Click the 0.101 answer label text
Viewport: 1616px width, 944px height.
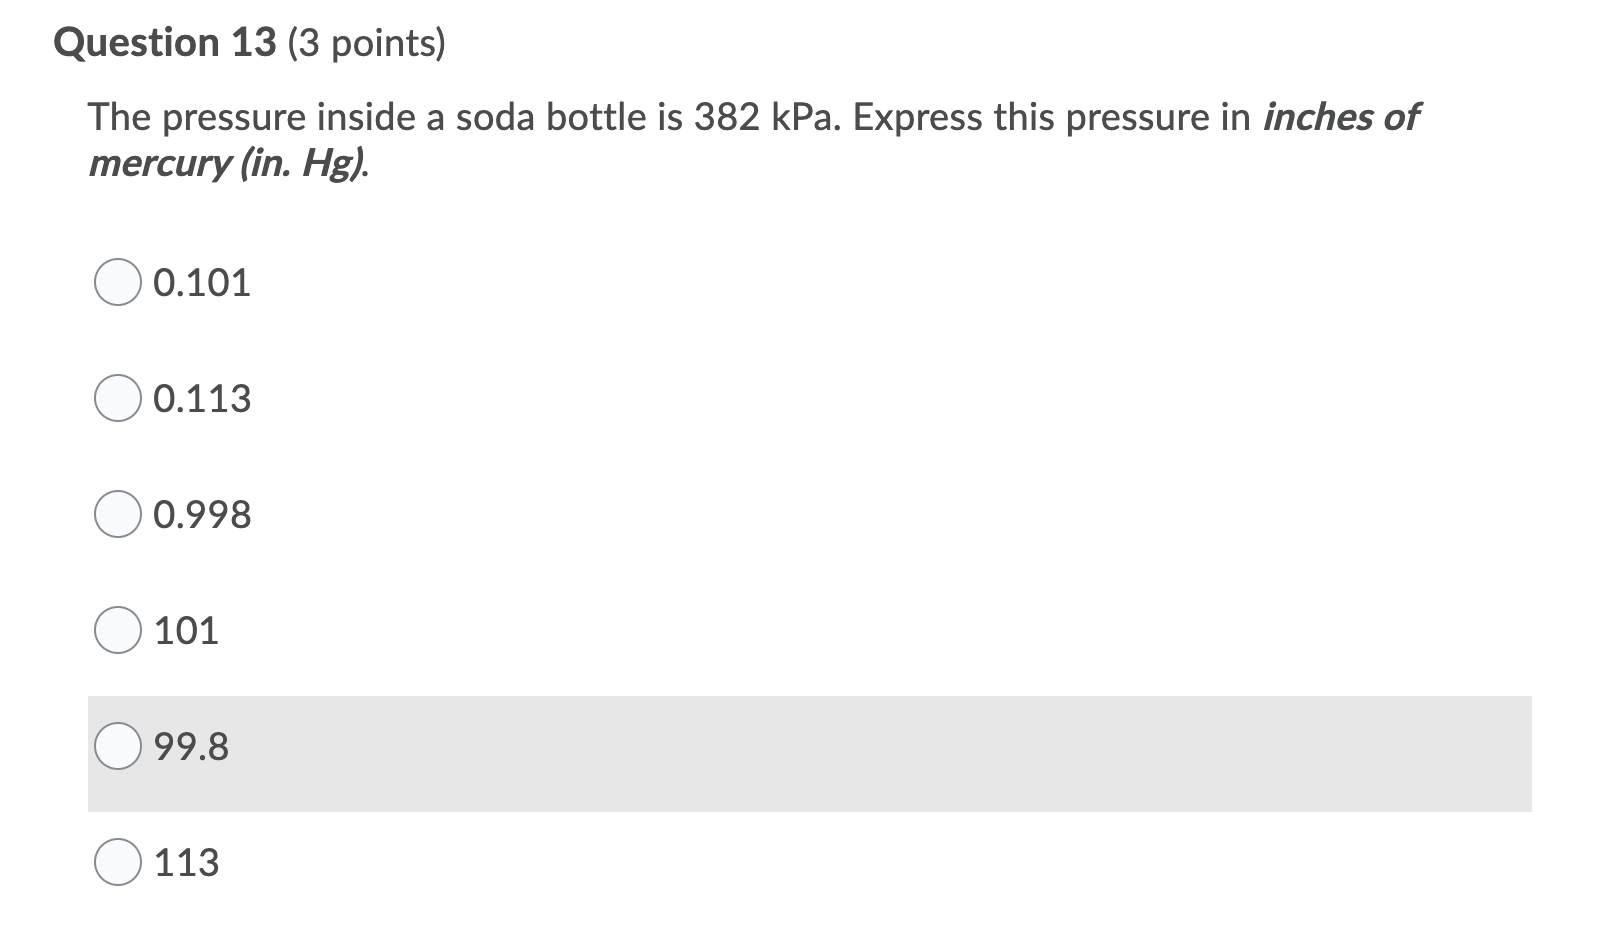click(x=202, y=284)
